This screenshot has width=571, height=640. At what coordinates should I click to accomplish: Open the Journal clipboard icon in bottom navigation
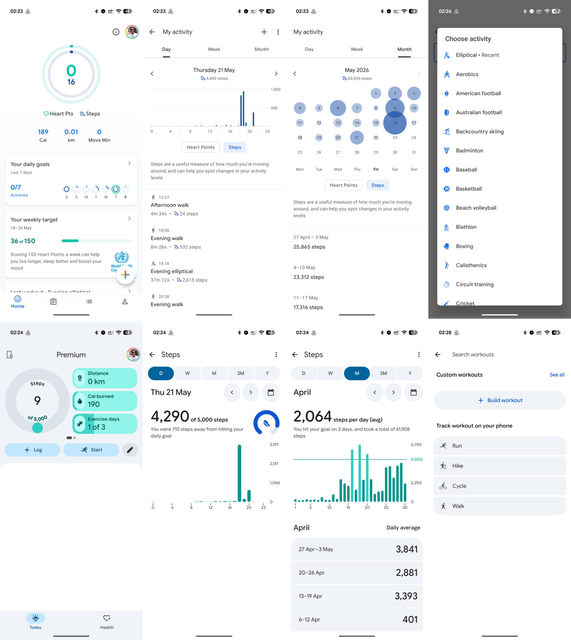[x=53, y=302]
